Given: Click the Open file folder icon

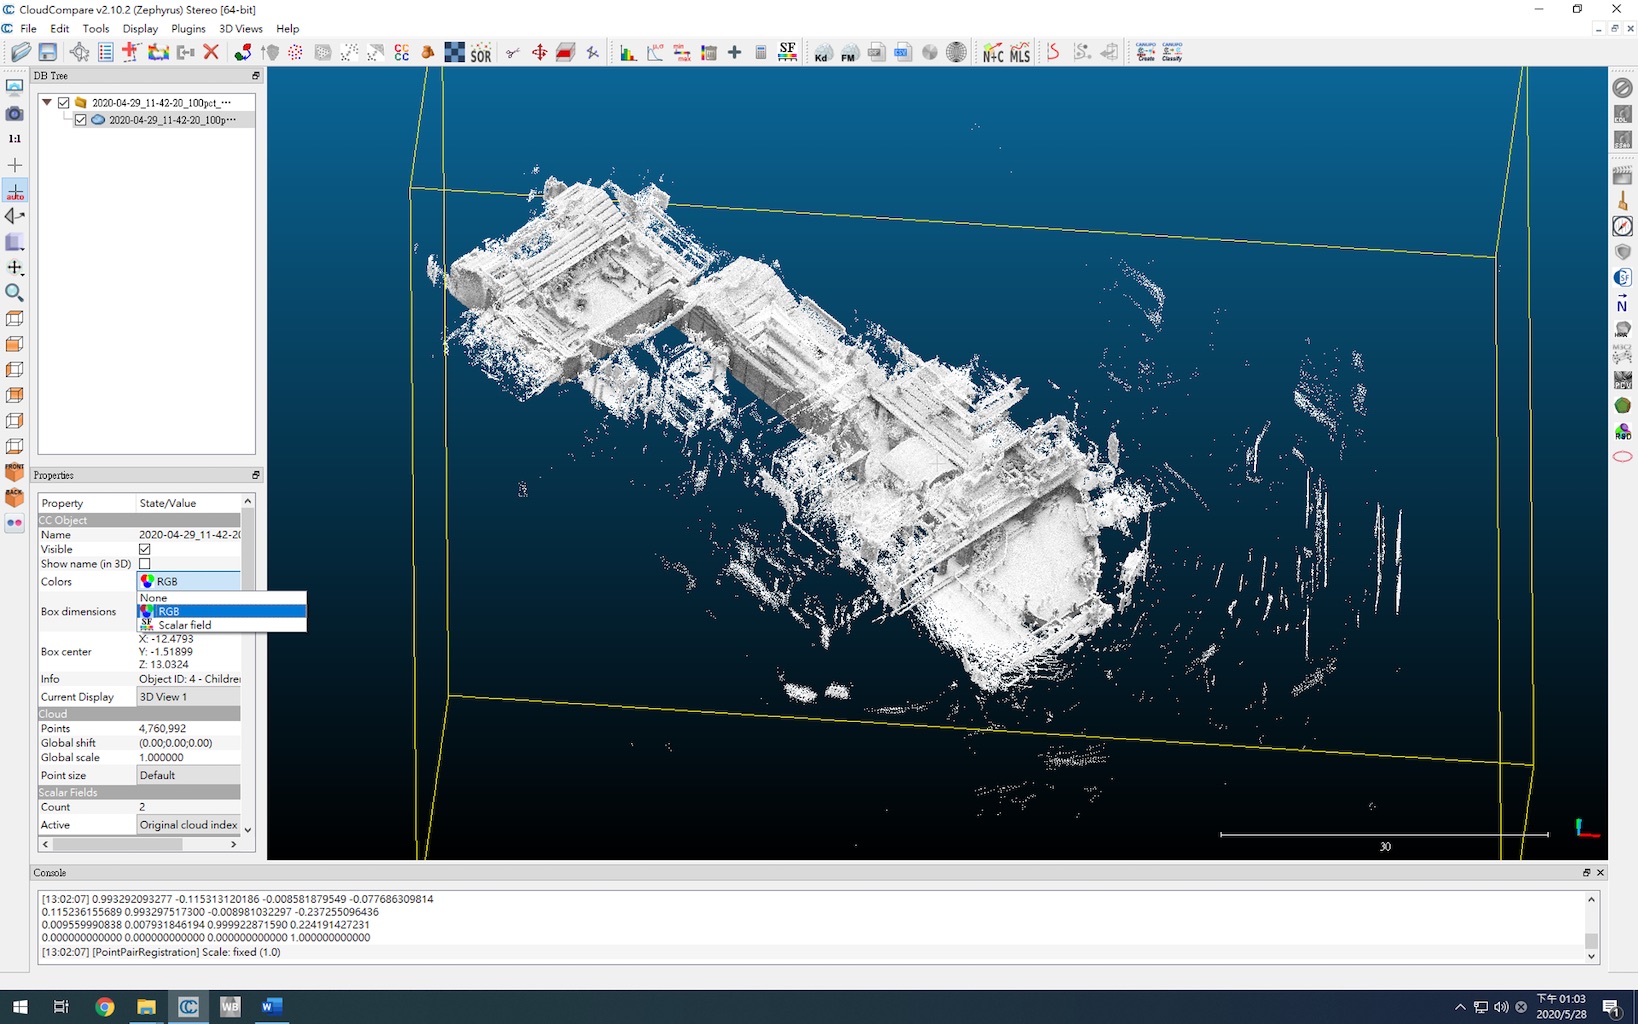Looking at the screenshot, I should (20, 52).
